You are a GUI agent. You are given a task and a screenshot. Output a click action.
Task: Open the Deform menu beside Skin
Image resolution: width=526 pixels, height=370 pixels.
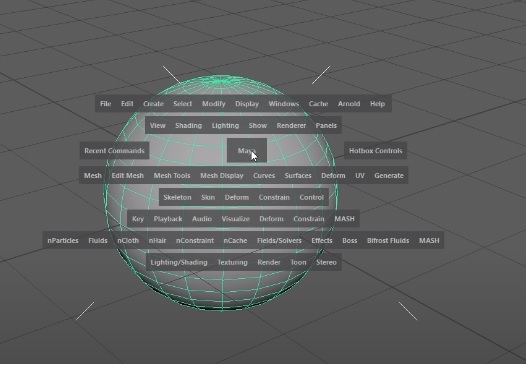pos(237,197)
